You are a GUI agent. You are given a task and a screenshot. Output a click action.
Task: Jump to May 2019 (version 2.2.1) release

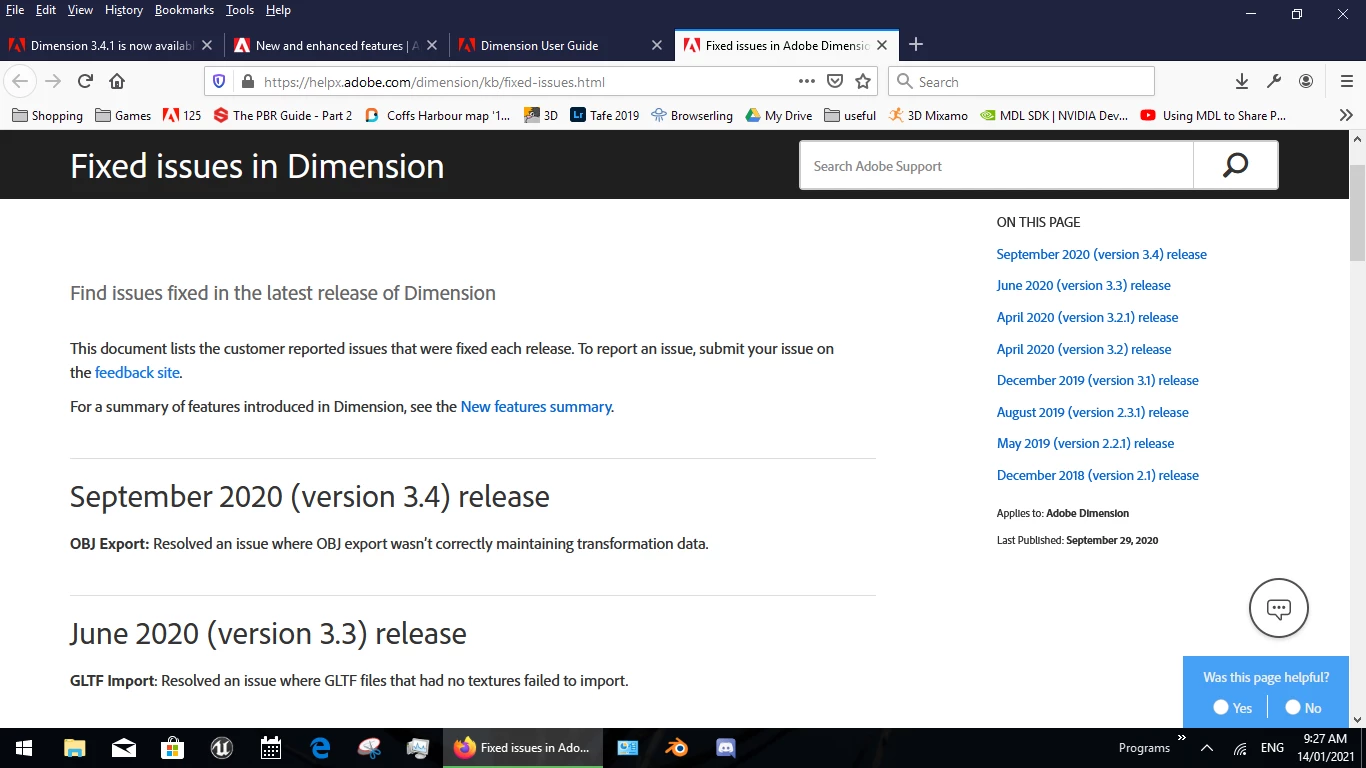[x=1085, y=443]
